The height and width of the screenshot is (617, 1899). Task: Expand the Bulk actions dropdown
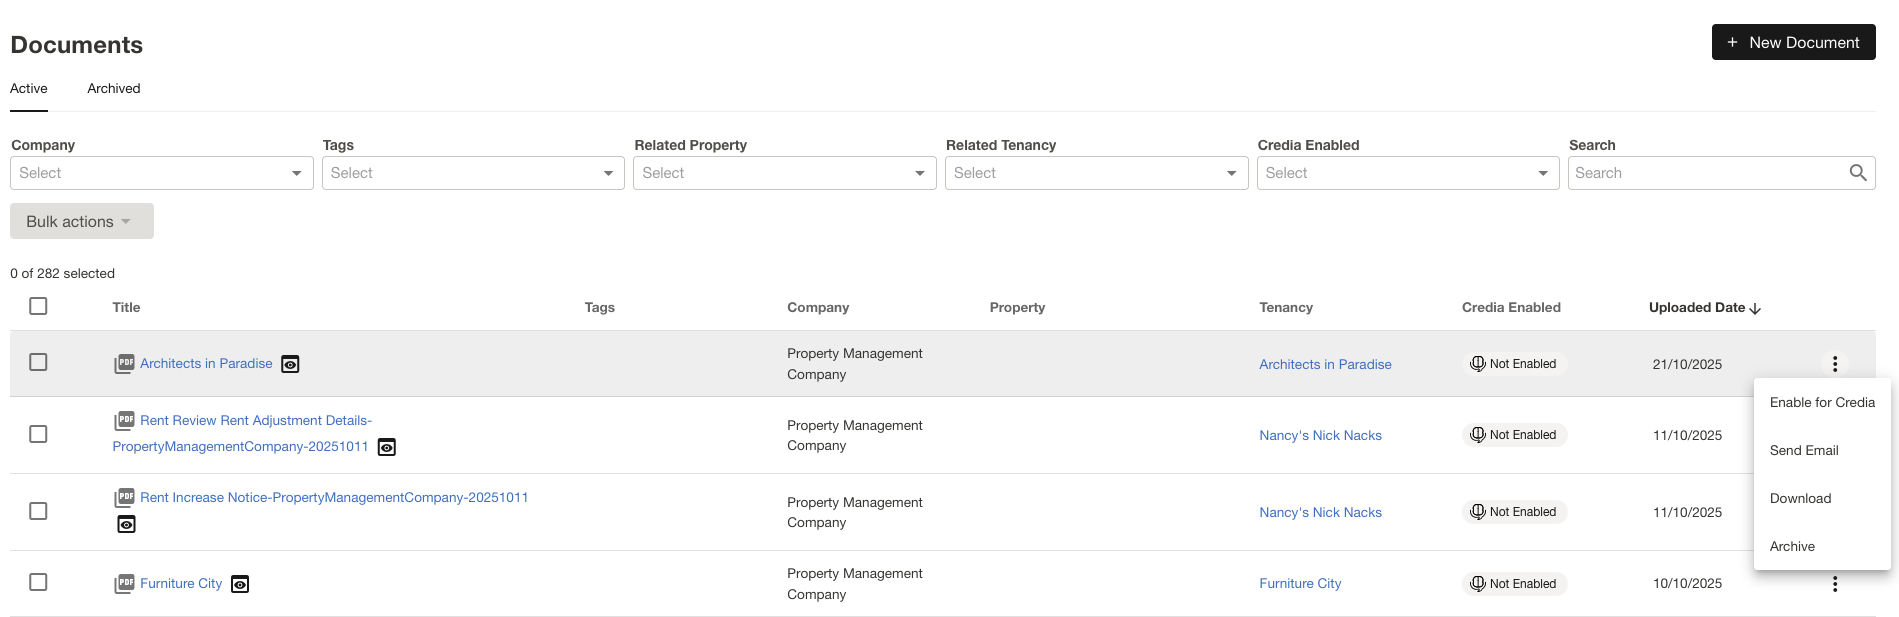[x=81, y=221]
